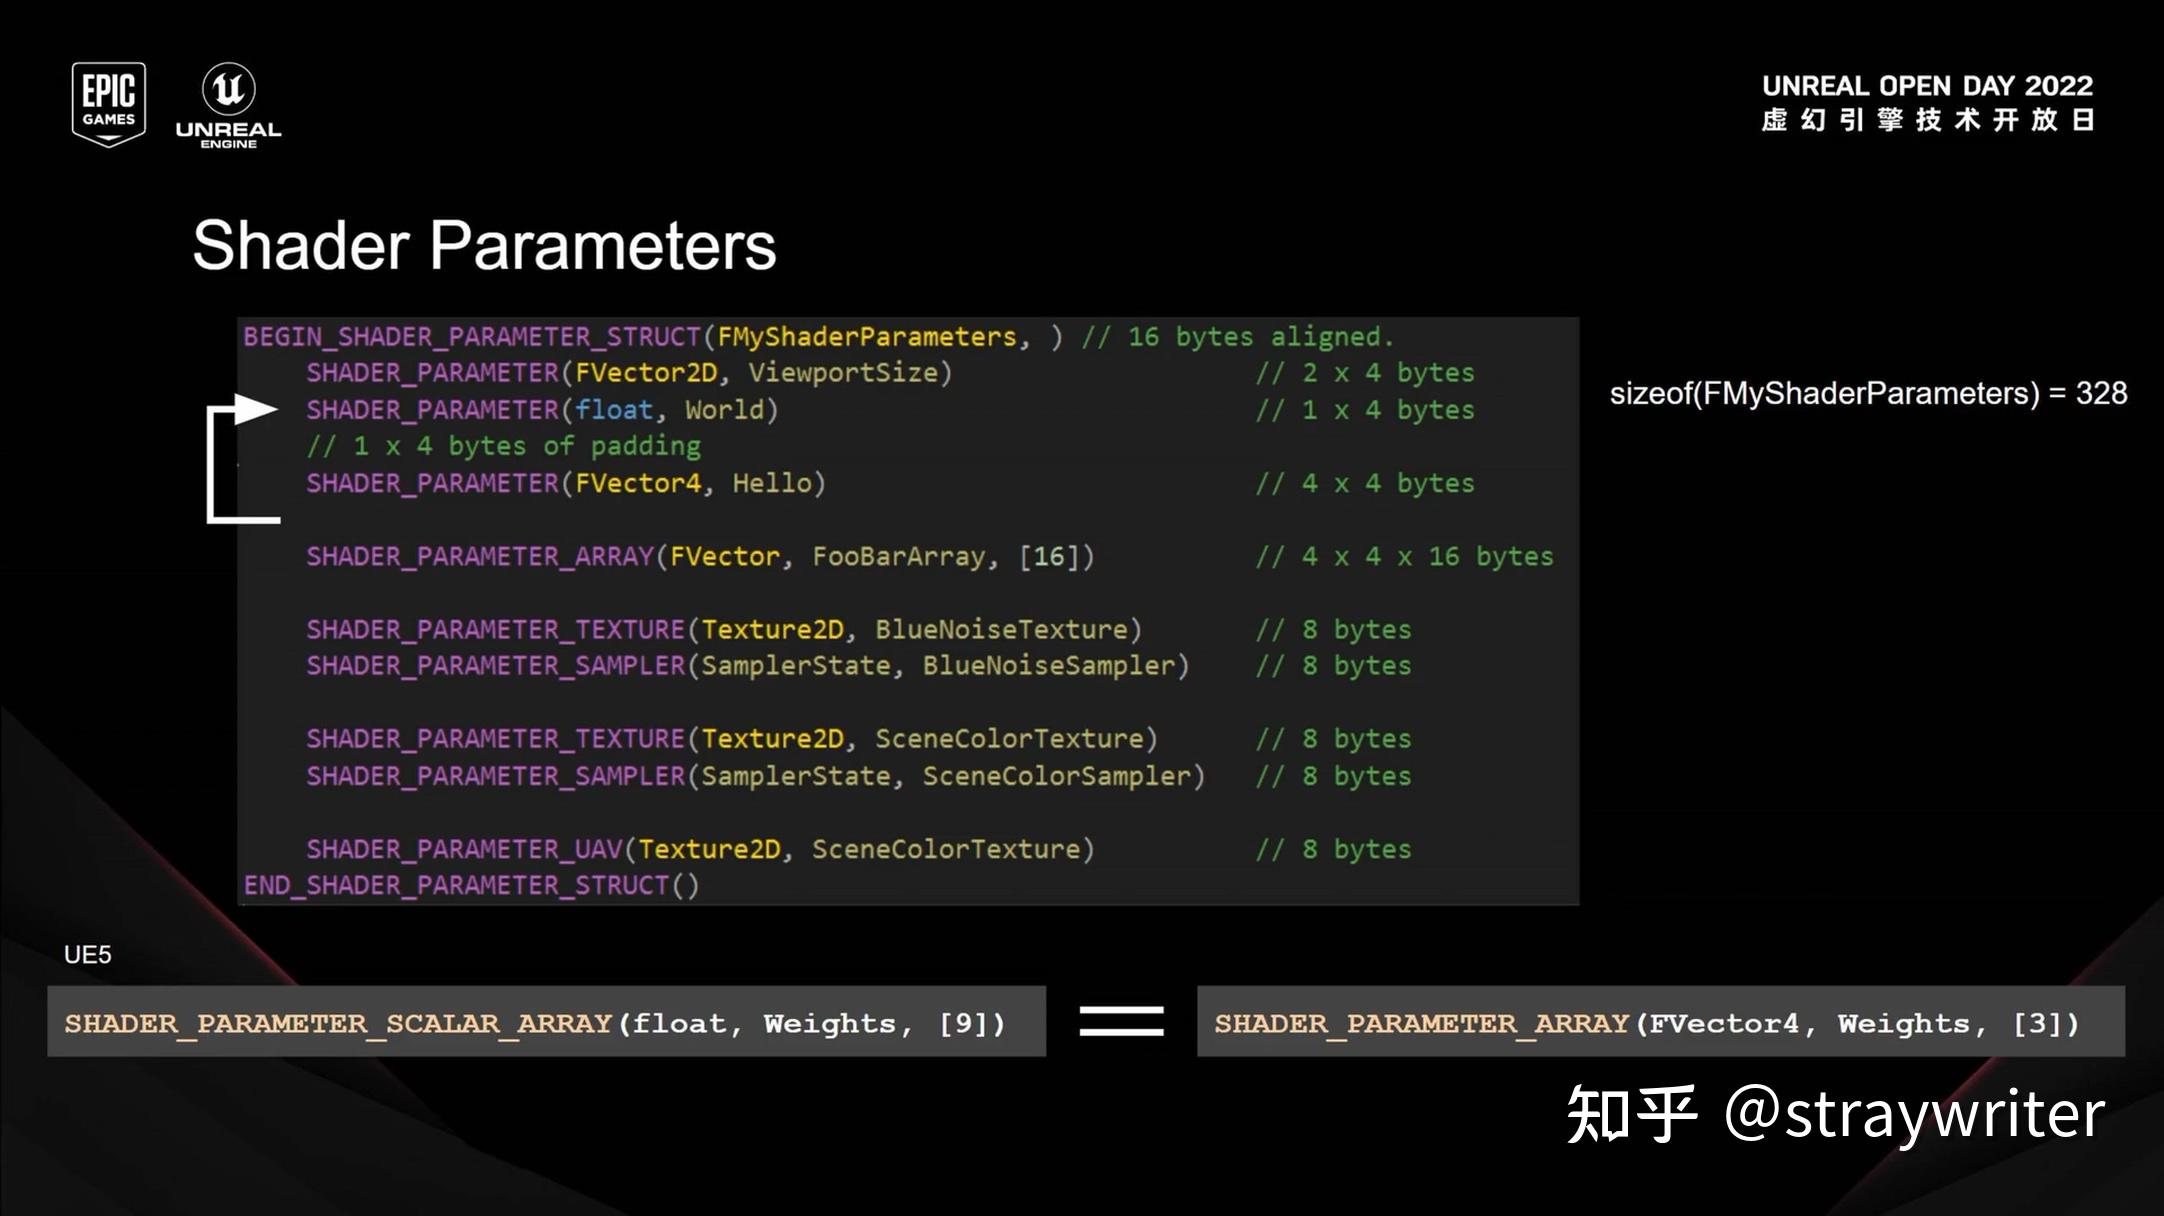
Task: Click the EPIC GAMES shield badge
Action: coord(108,102)
